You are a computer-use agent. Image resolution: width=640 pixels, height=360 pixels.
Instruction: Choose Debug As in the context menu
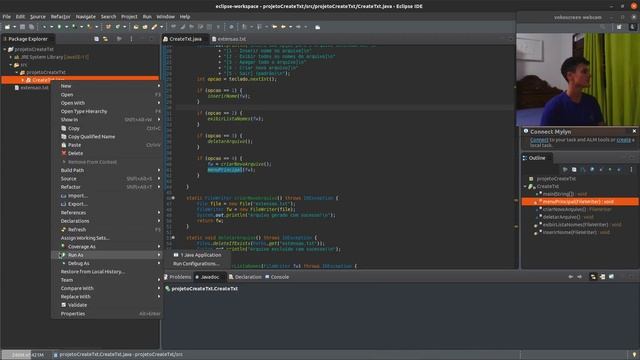coord(107,264)
